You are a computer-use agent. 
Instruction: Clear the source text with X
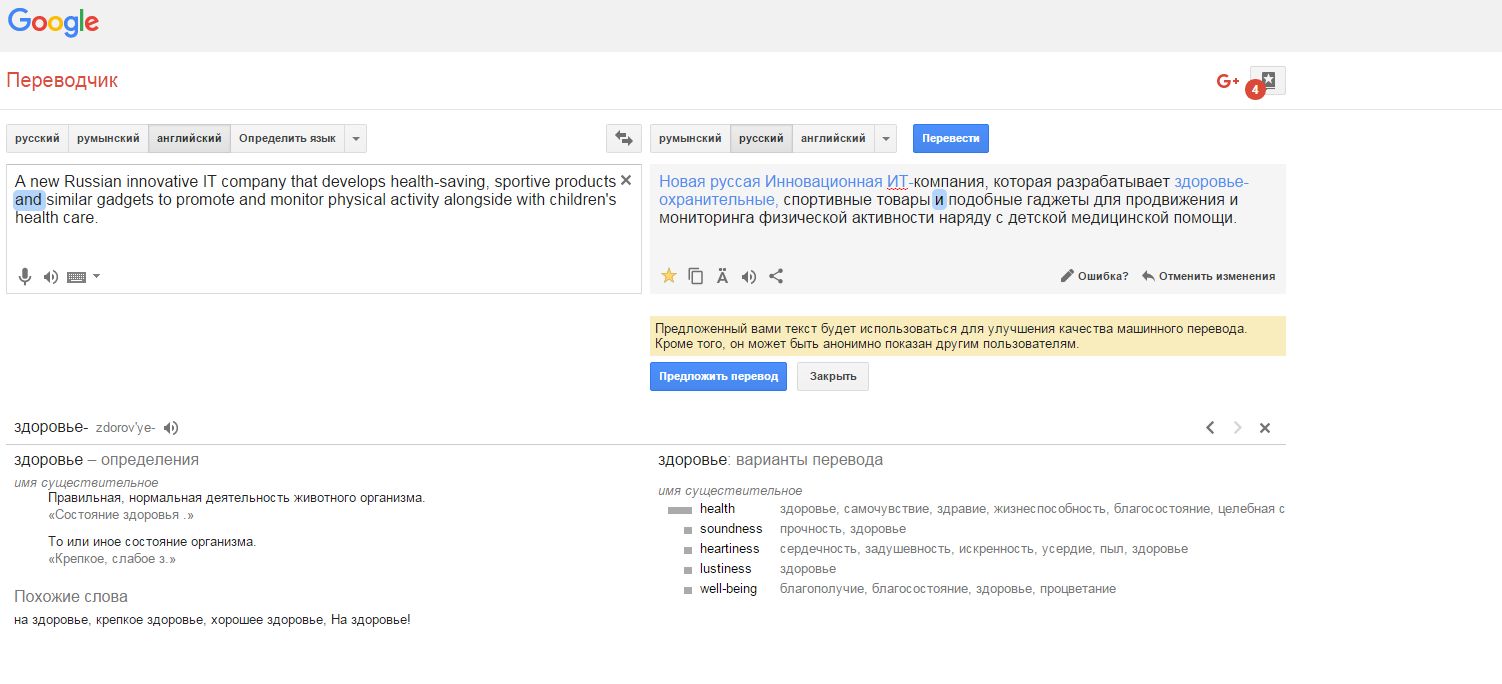point(626,180)
